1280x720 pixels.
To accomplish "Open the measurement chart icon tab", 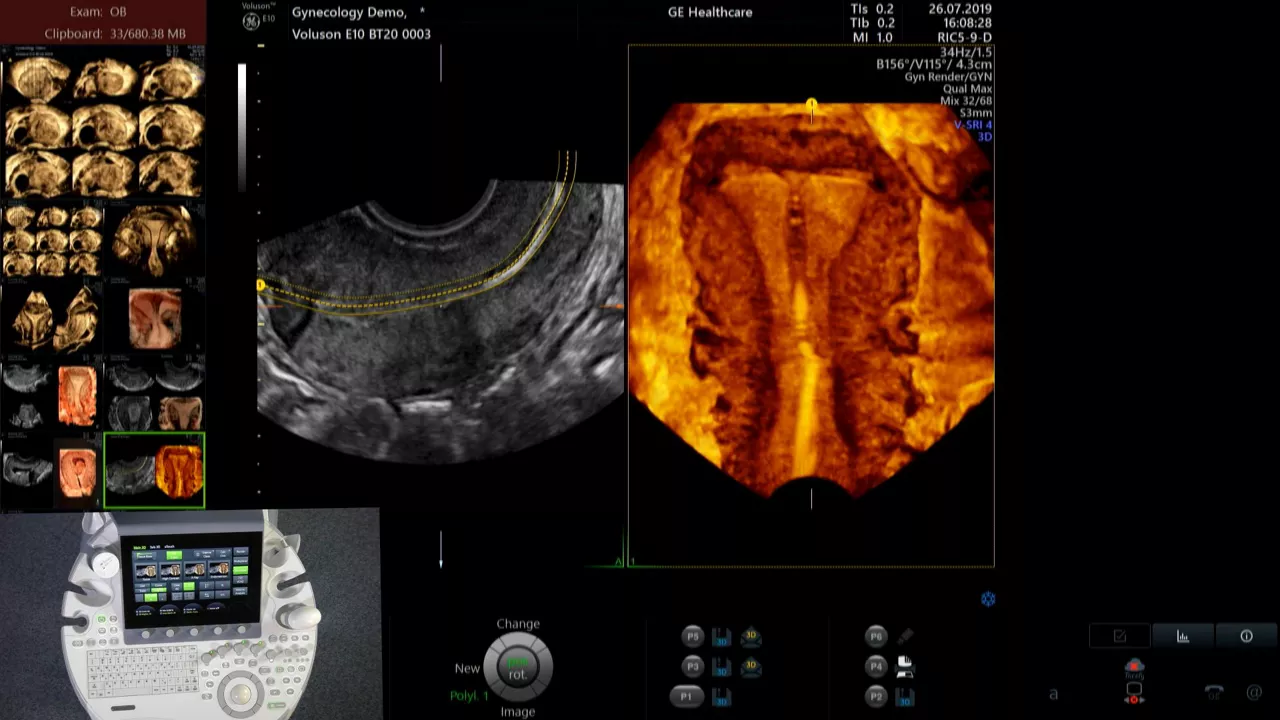I will (1183, 636).
